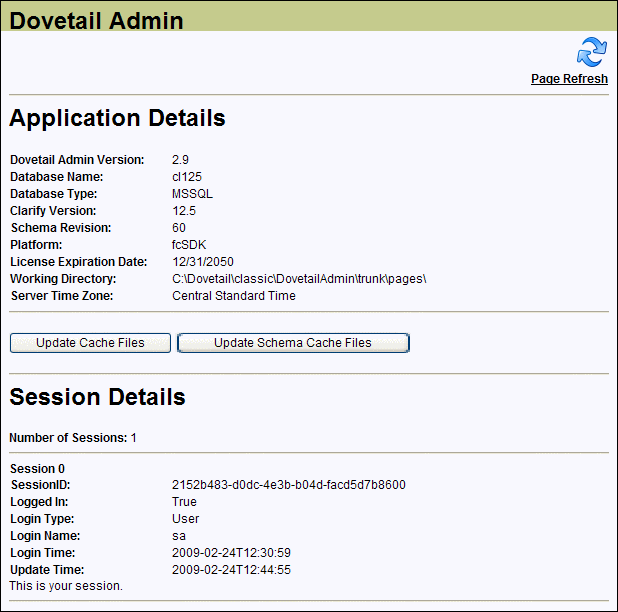Click the Number of Sessions: 1 line
Viewport: 618px width, 612px height.
[x=73, y=438]
